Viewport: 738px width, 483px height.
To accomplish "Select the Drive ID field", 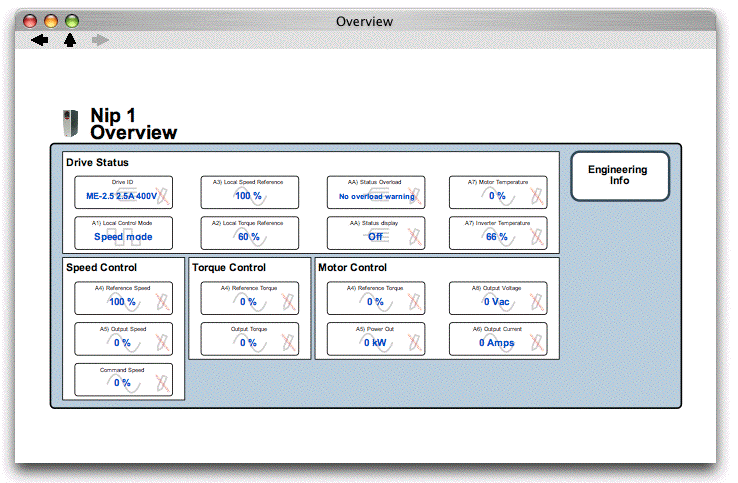I will point(123,192).
